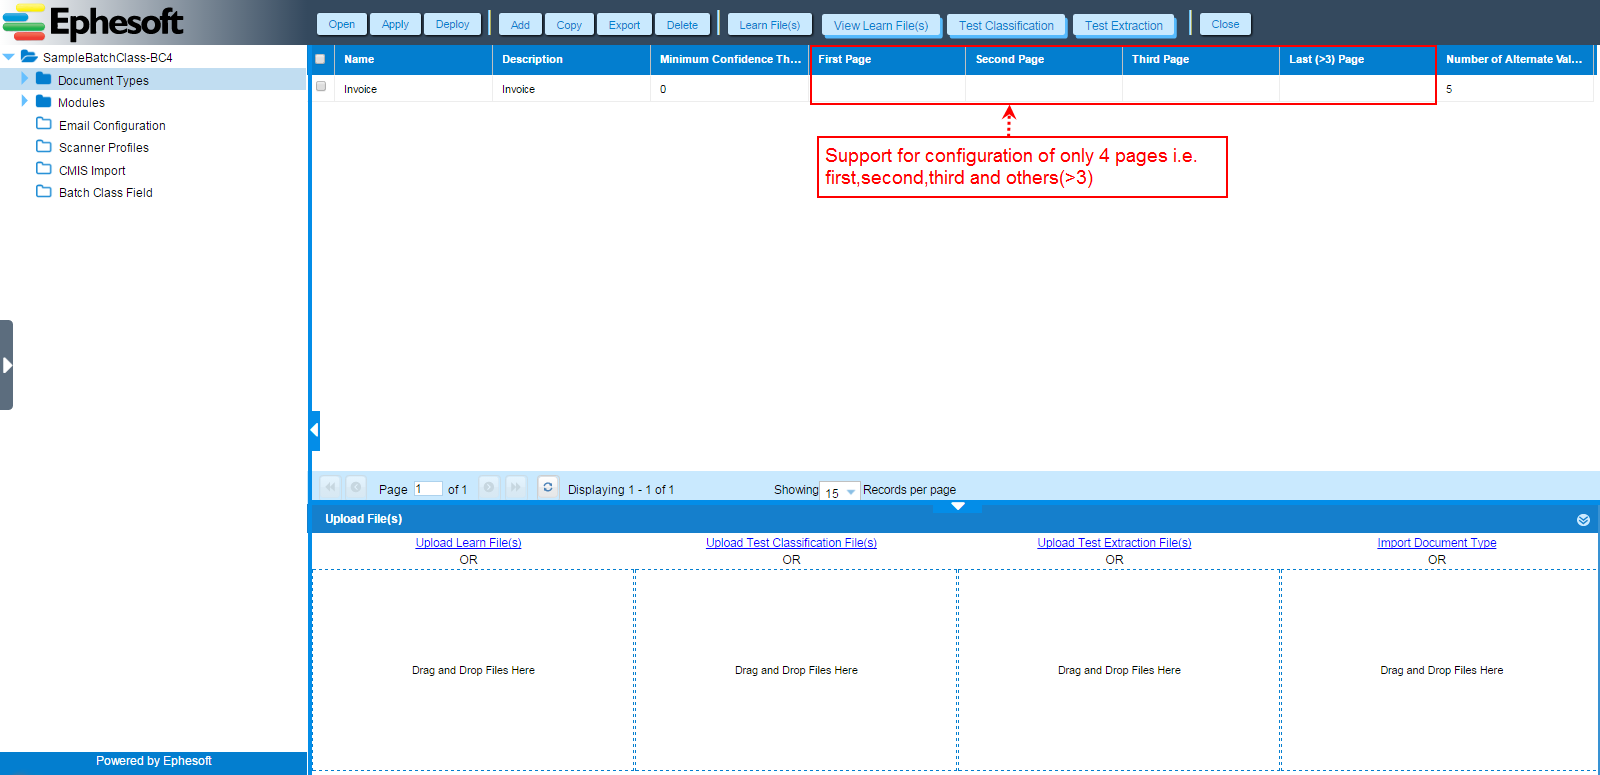Sort by Description column header
1600x775 pixels.
click(571, 59)
